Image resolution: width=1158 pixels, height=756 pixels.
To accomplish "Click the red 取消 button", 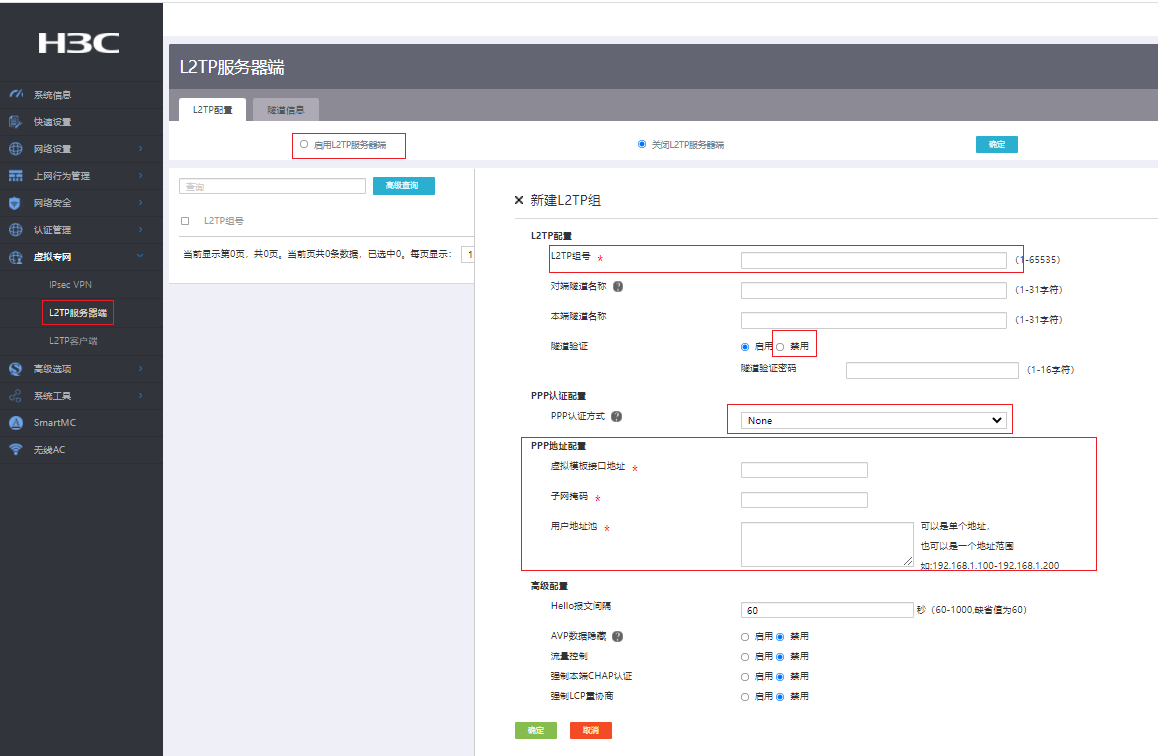I will tap(591, 730).
